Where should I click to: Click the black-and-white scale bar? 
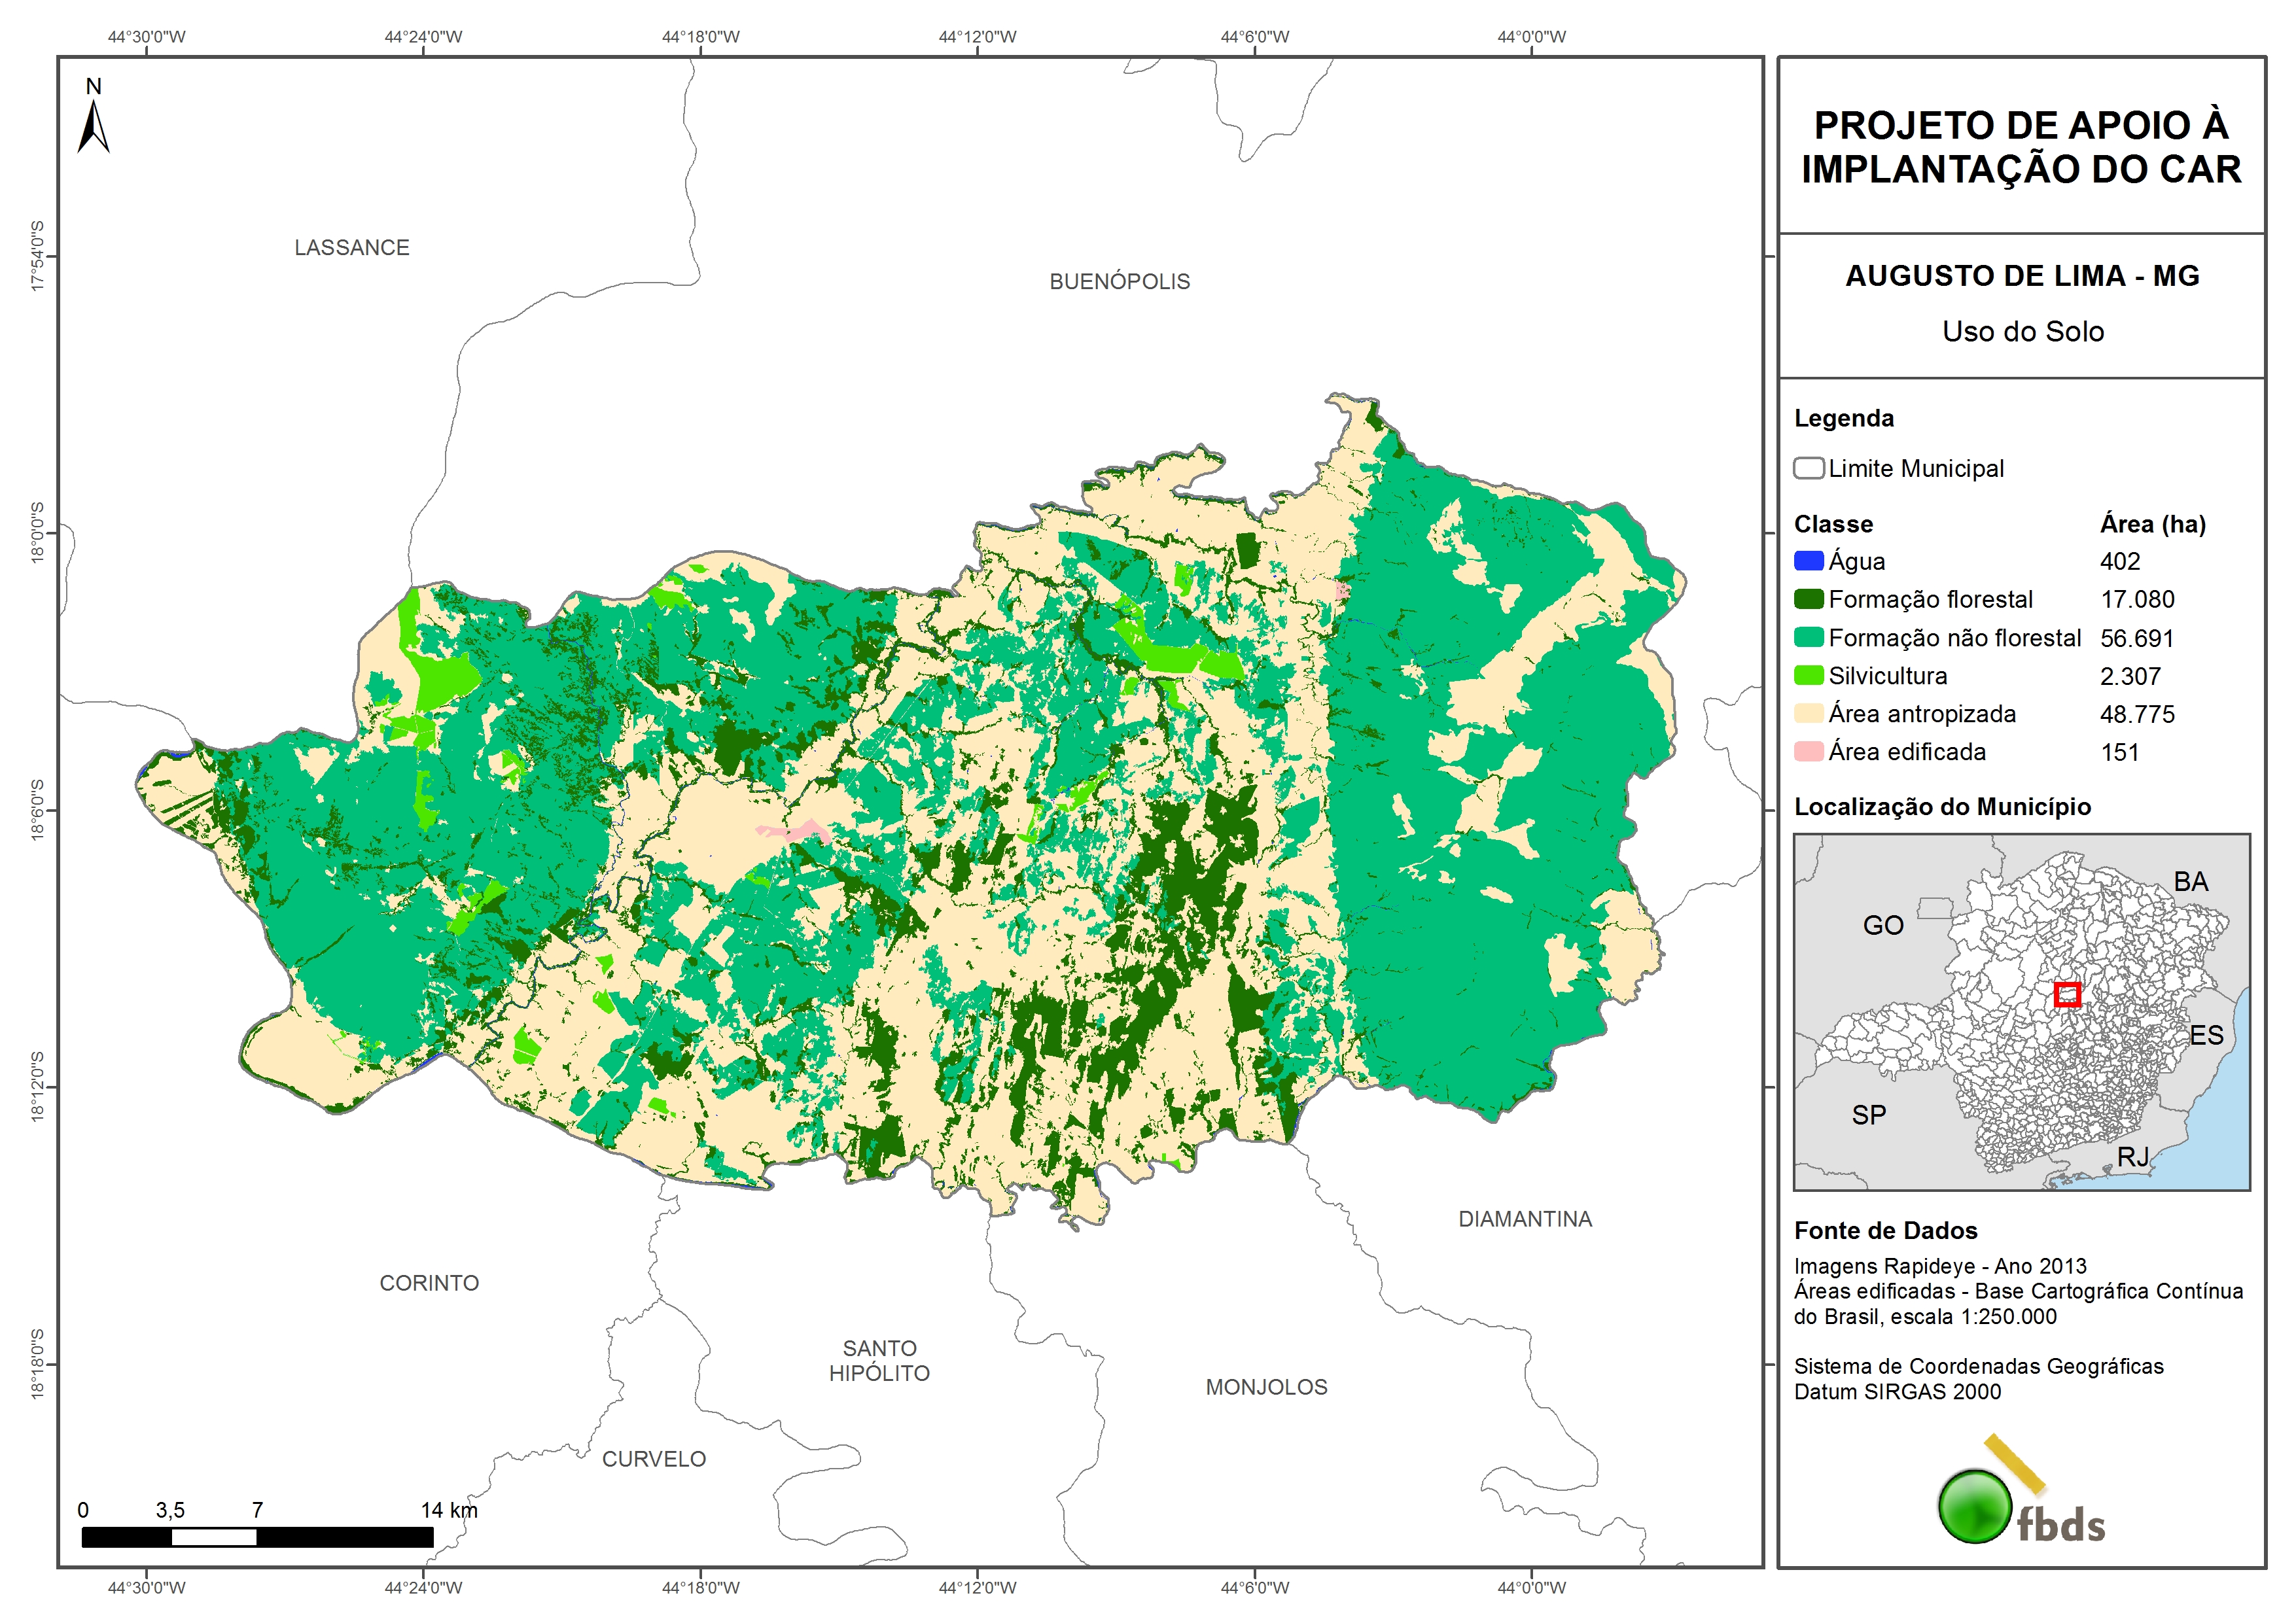(257, 1537)
